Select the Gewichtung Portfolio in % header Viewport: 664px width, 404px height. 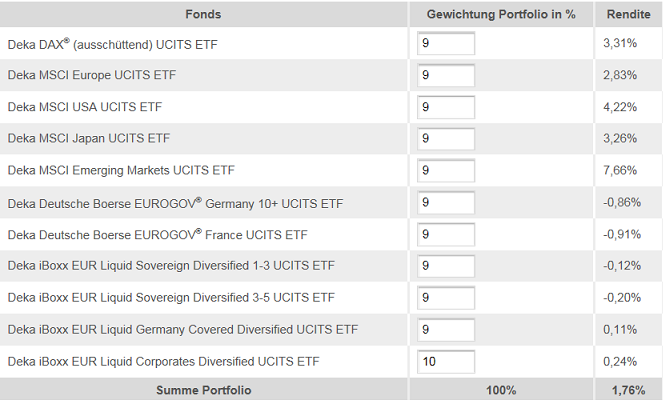(x=501, y=14)
